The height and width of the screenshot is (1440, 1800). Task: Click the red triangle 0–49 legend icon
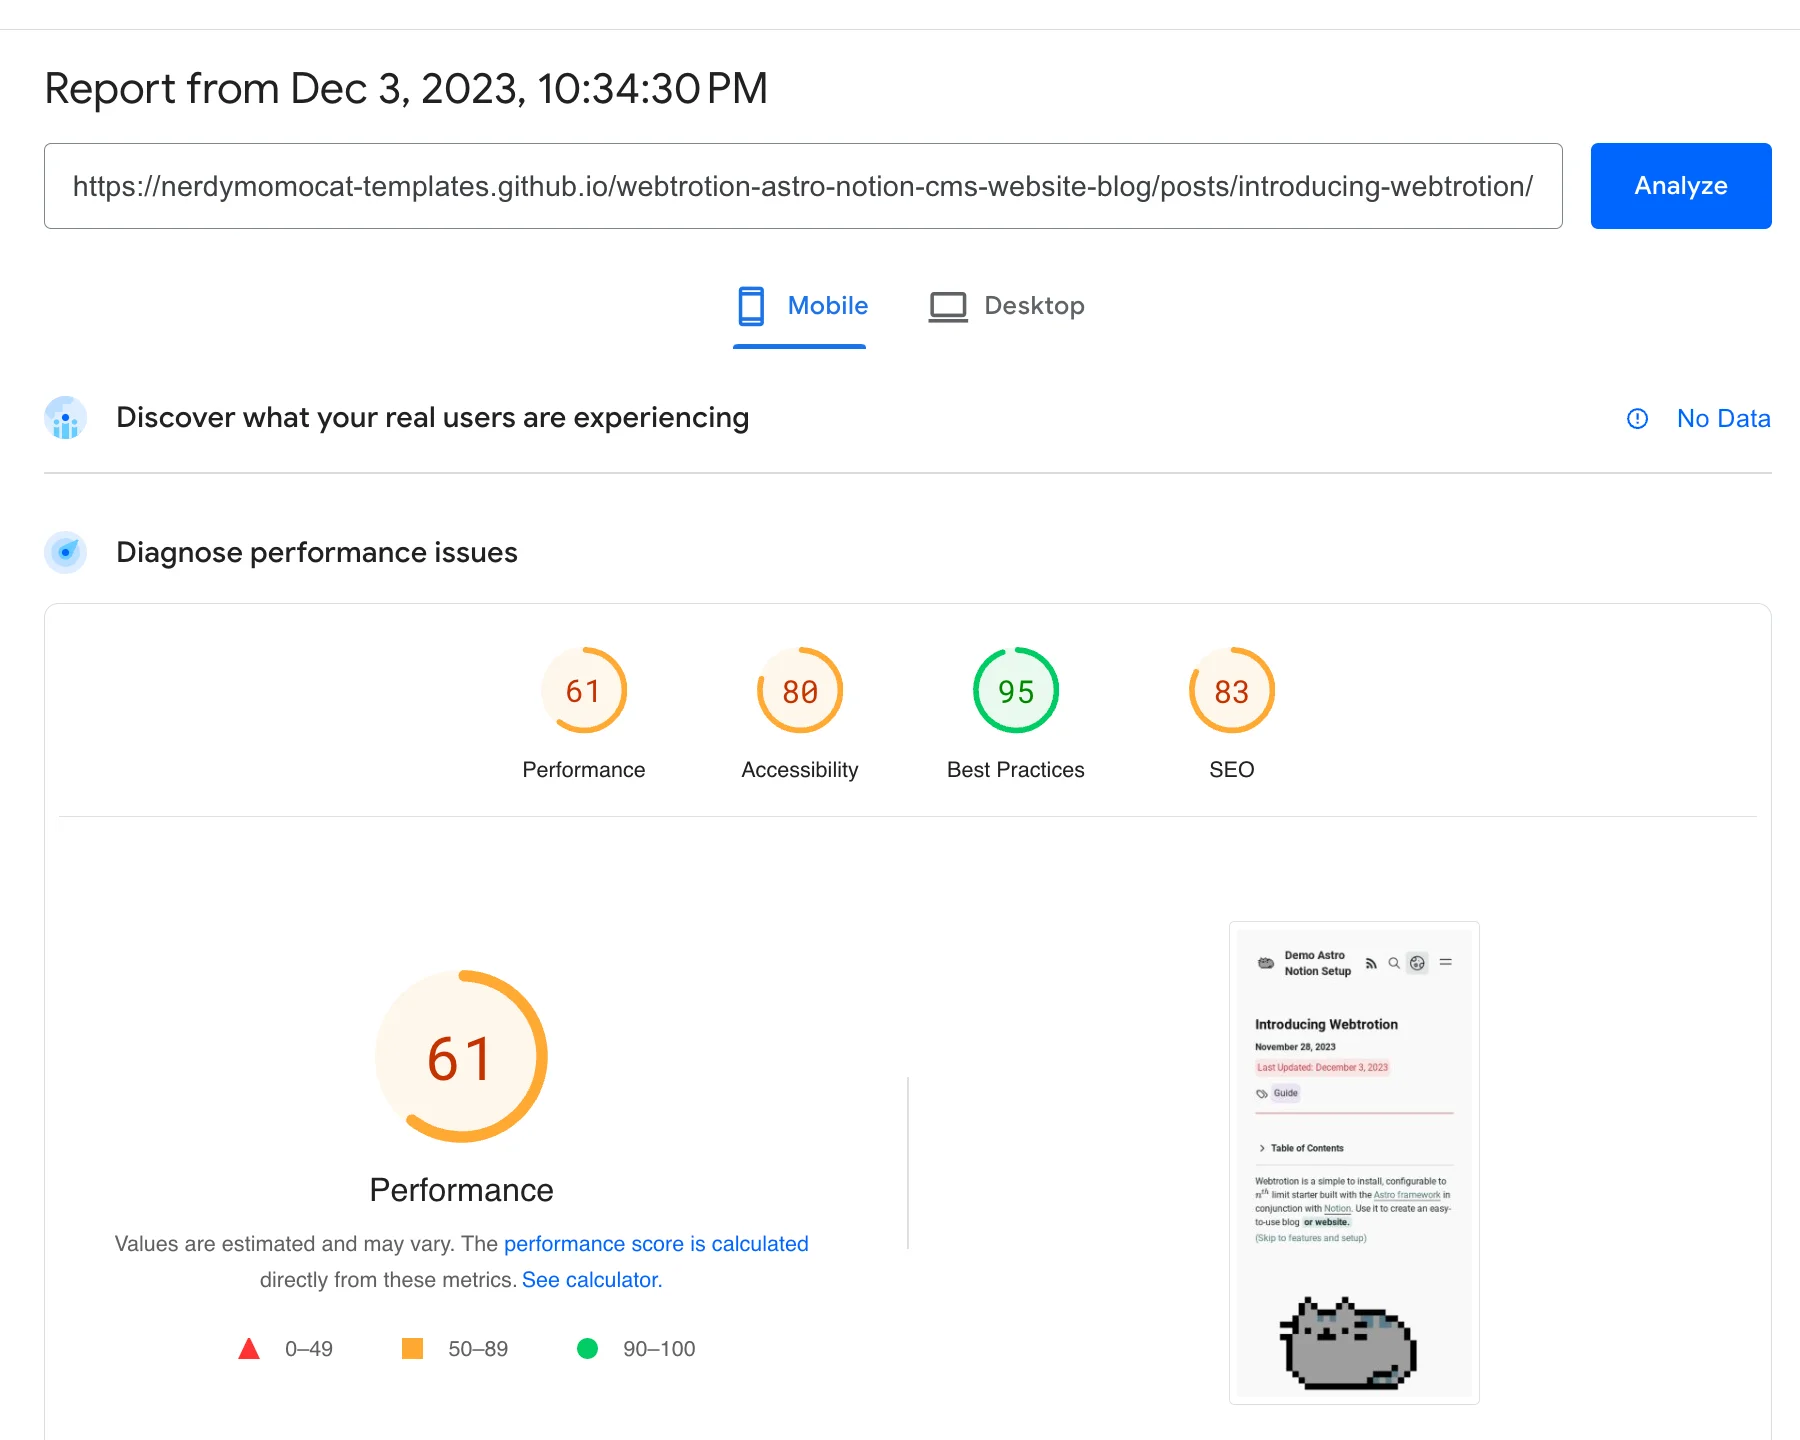coord(249,1349)
